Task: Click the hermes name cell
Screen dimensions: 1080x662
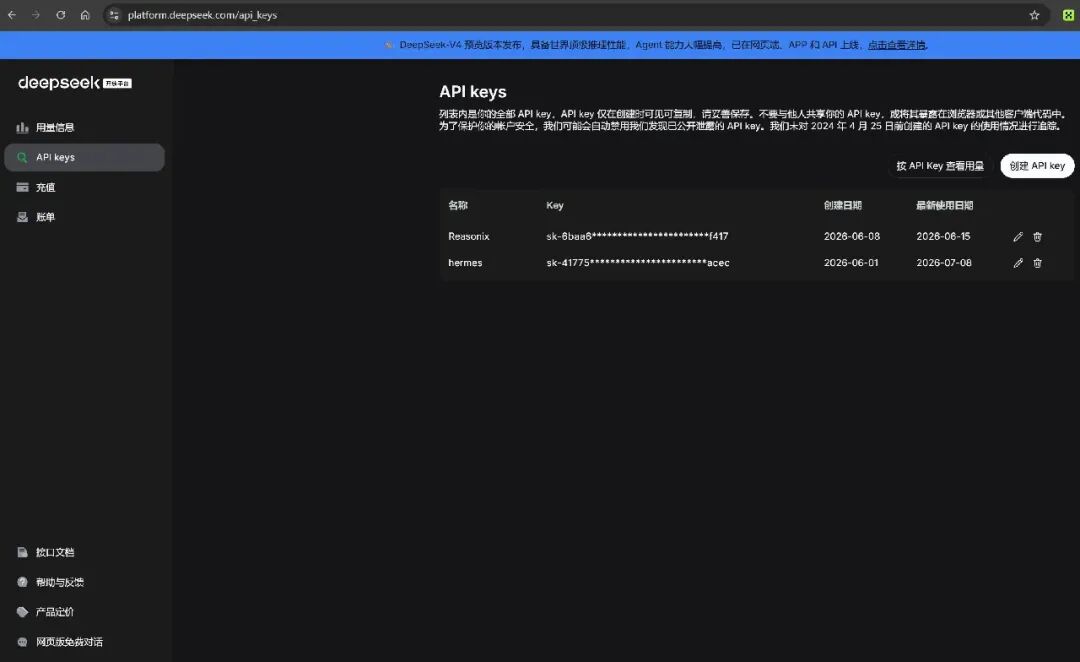Action: [465, 263]
